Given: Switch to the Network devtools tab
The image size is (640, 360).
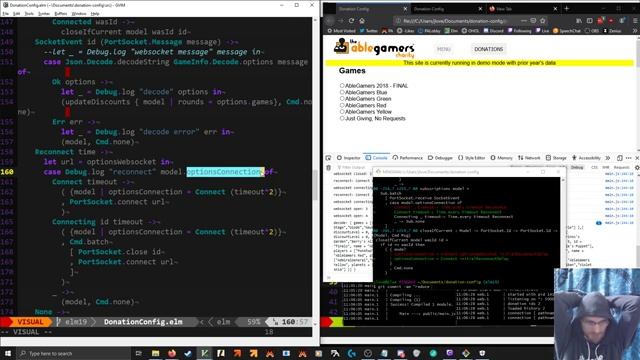Looking at the screenshot, I should pos(529,158).
